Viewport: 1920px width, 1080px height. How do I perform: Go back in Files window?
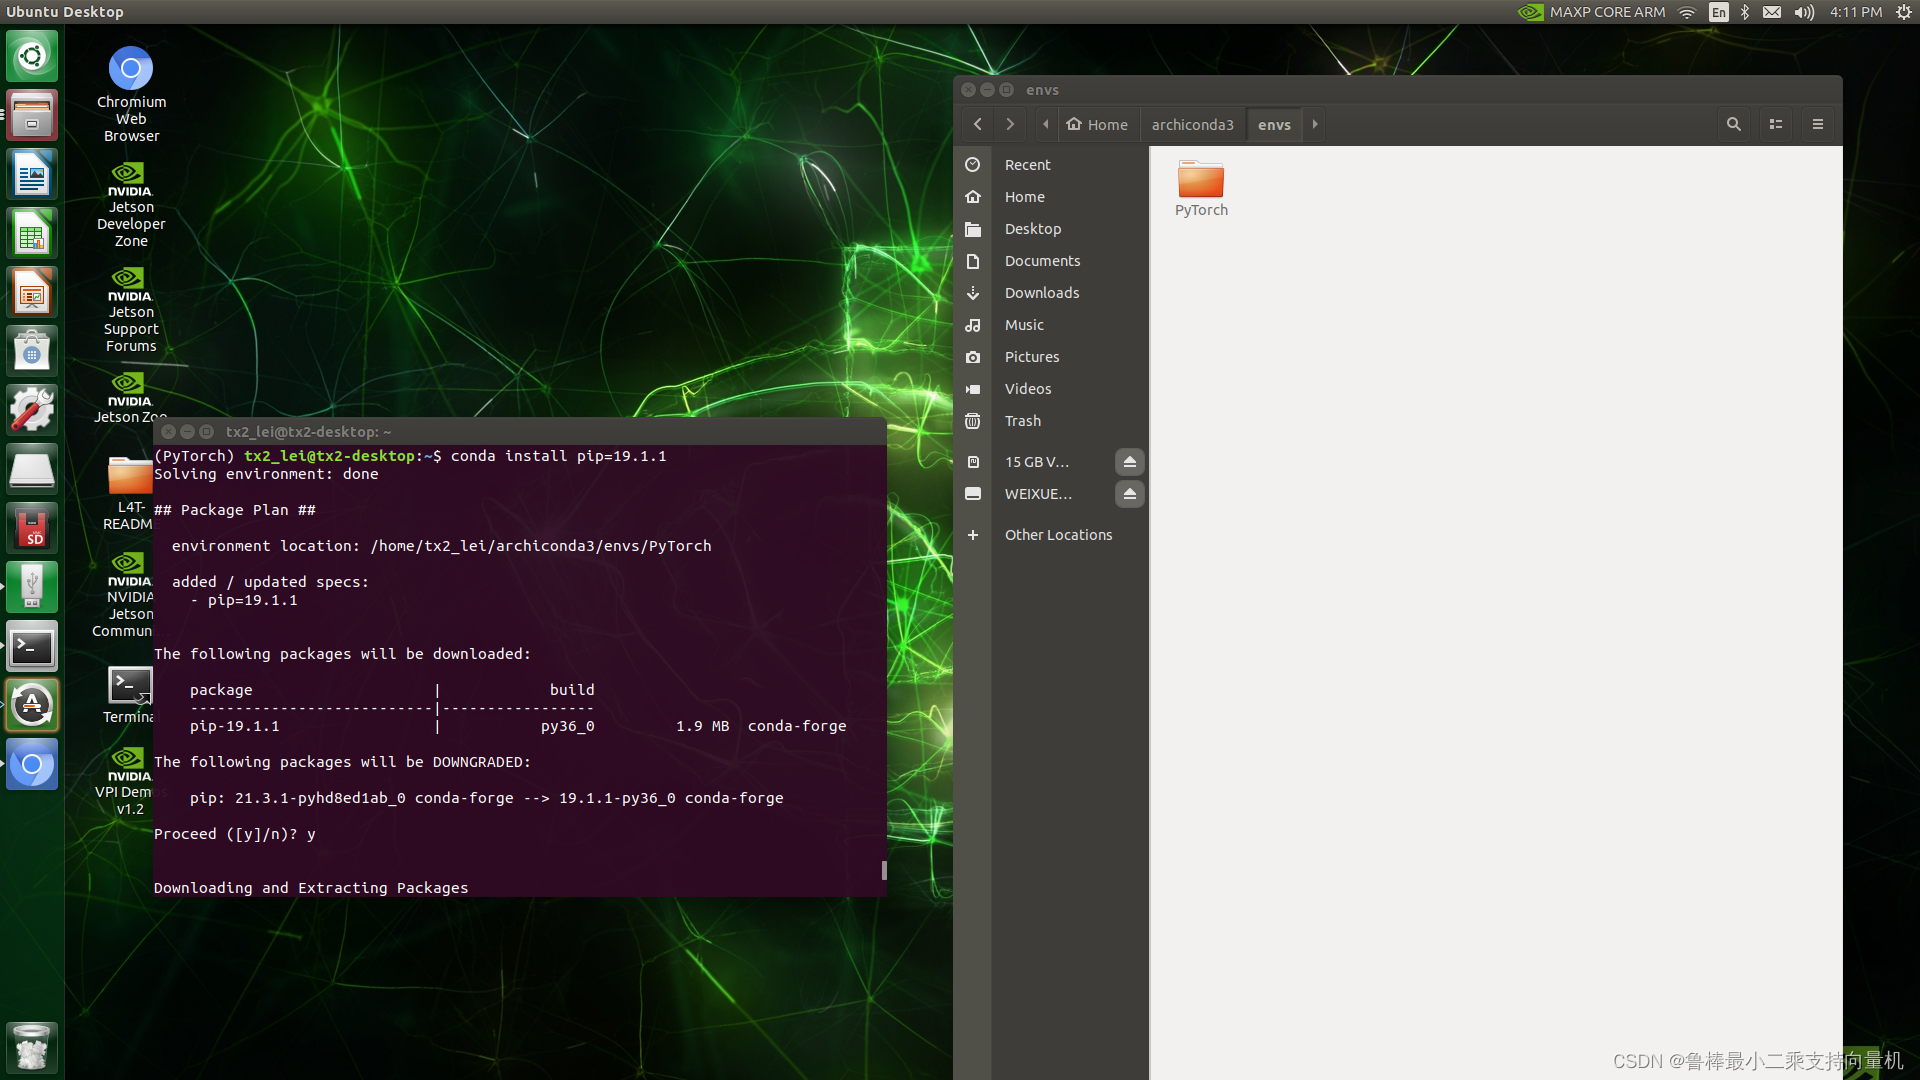[x=978, y=124]
